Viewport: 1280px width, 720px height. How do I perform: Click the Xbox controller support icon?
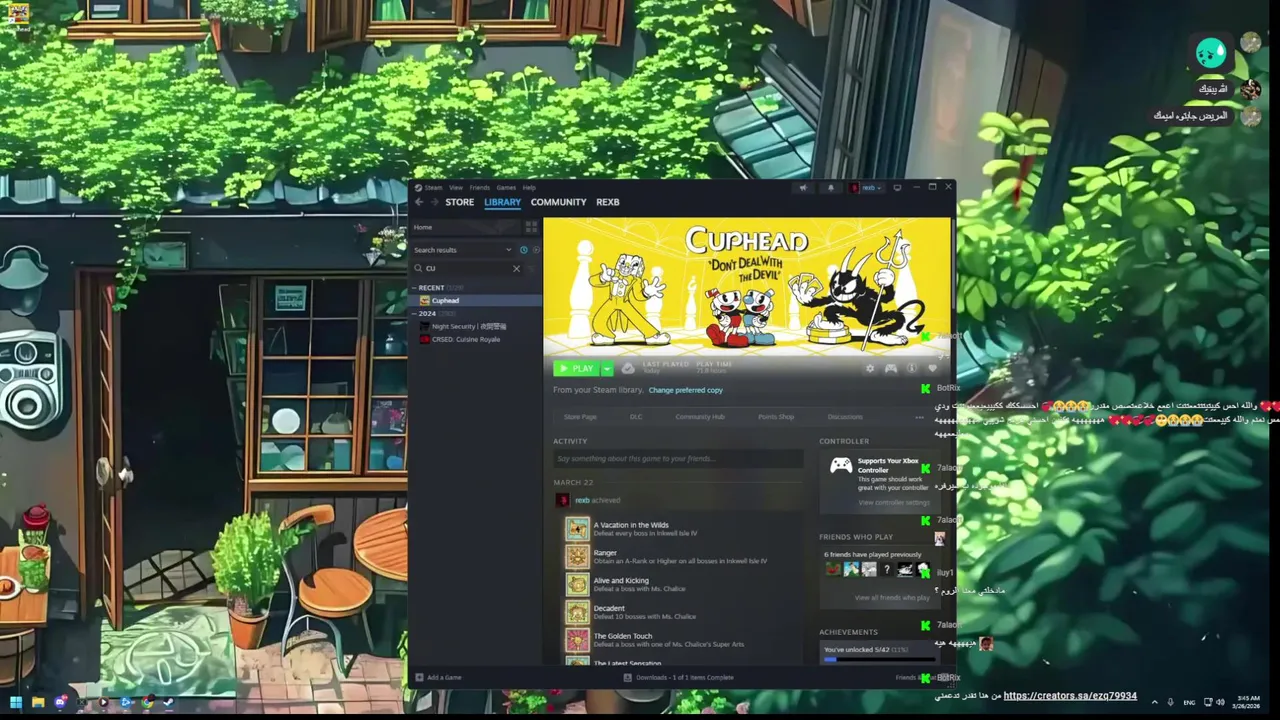(841, 466)
